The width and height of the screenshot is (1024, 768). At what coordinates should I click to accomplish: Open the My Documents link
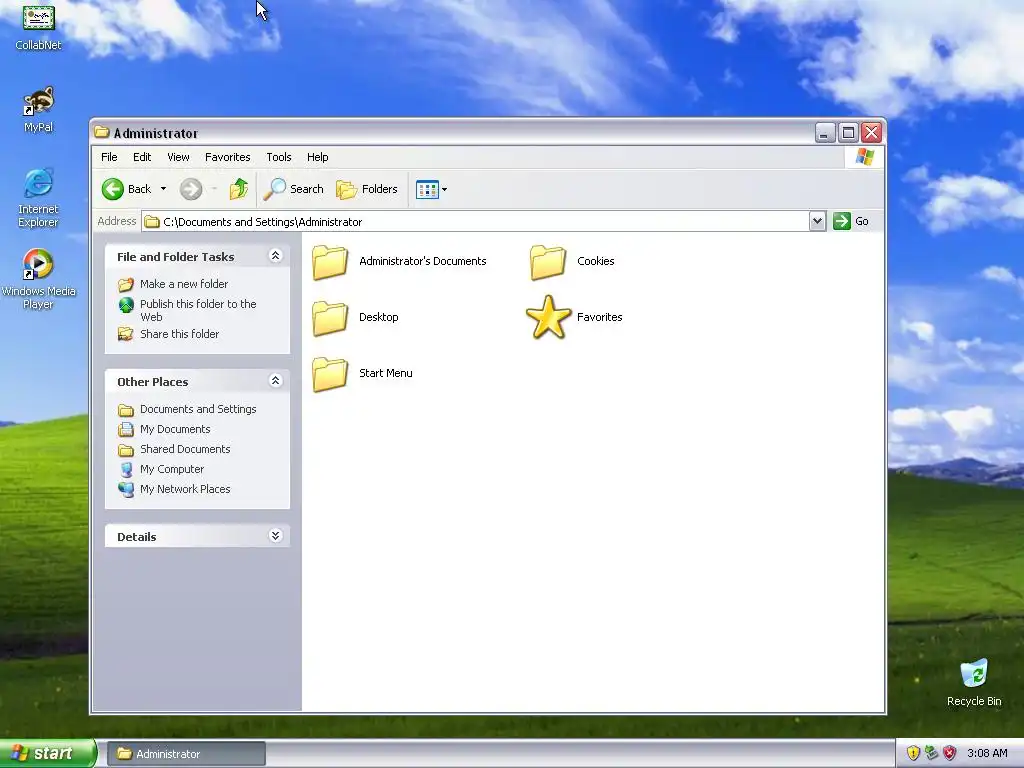pos(175,429)
